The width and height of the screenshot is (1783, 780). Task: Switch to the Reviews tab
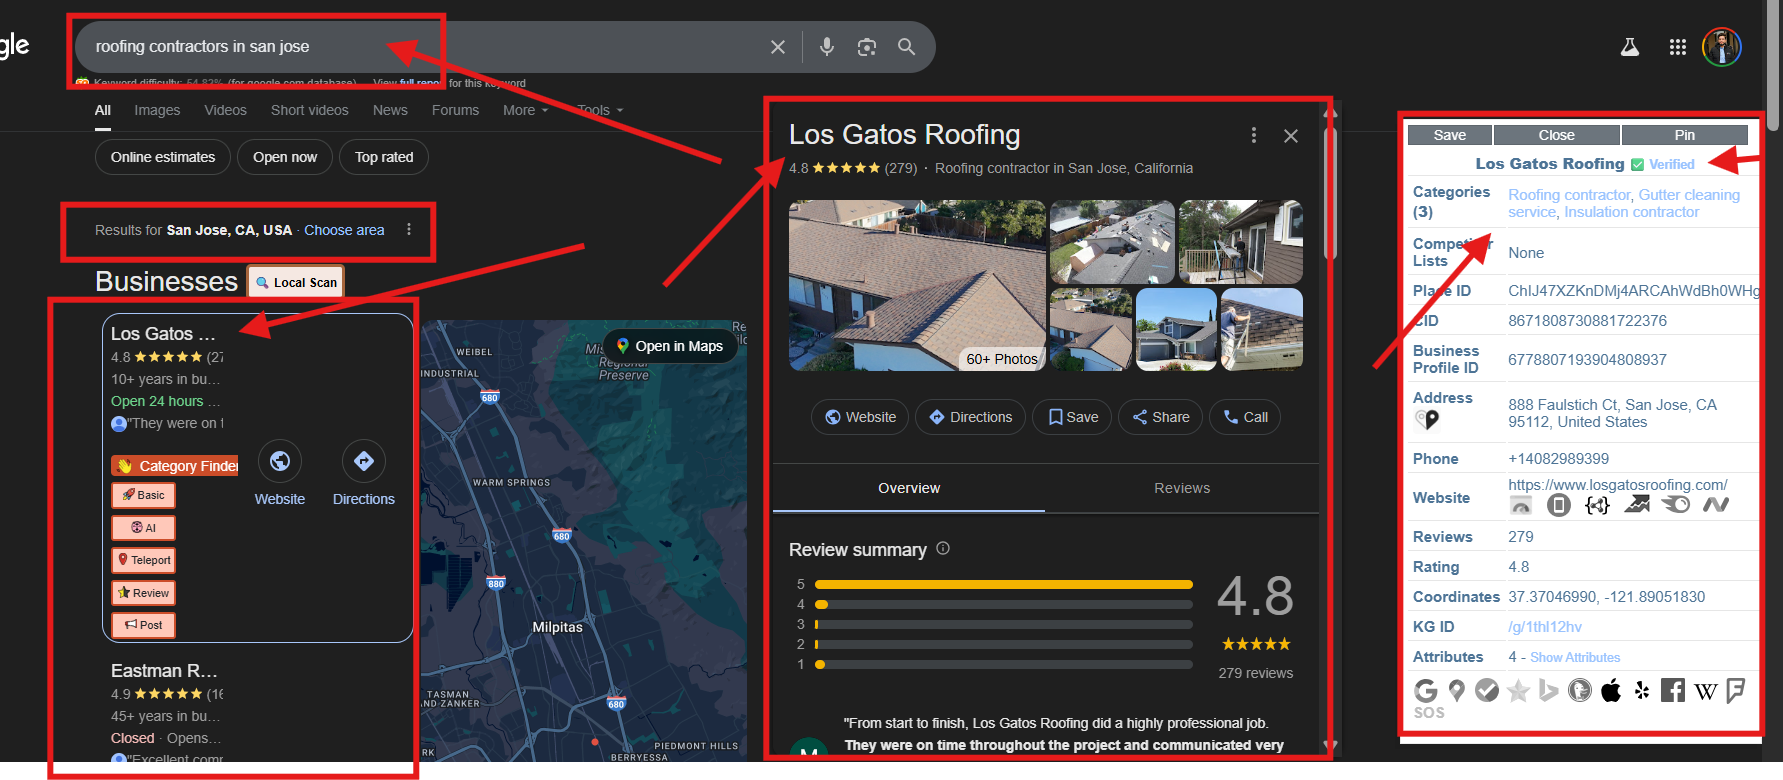(x=1181, y=488)
